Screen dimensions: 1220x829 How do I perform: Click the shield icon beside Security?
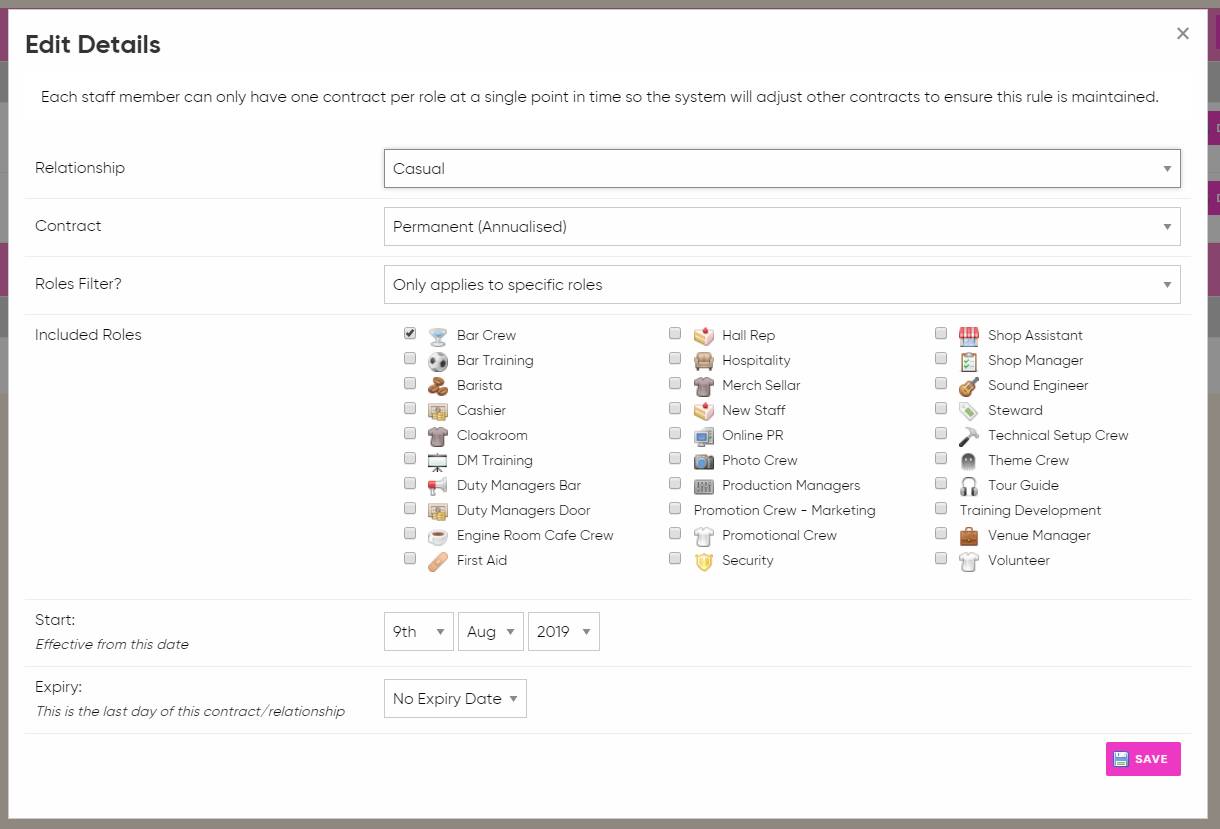coord(704,561)
